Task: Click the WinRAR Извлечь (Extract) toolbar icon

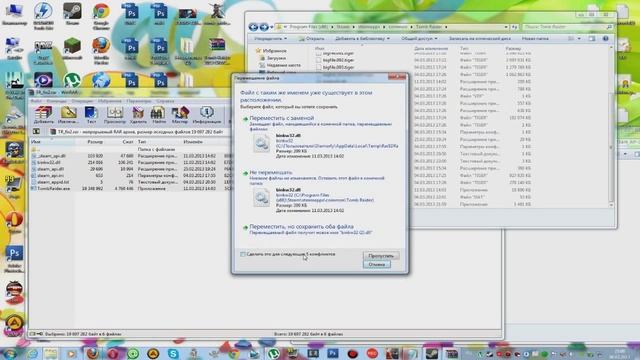Action: point(68,115)
